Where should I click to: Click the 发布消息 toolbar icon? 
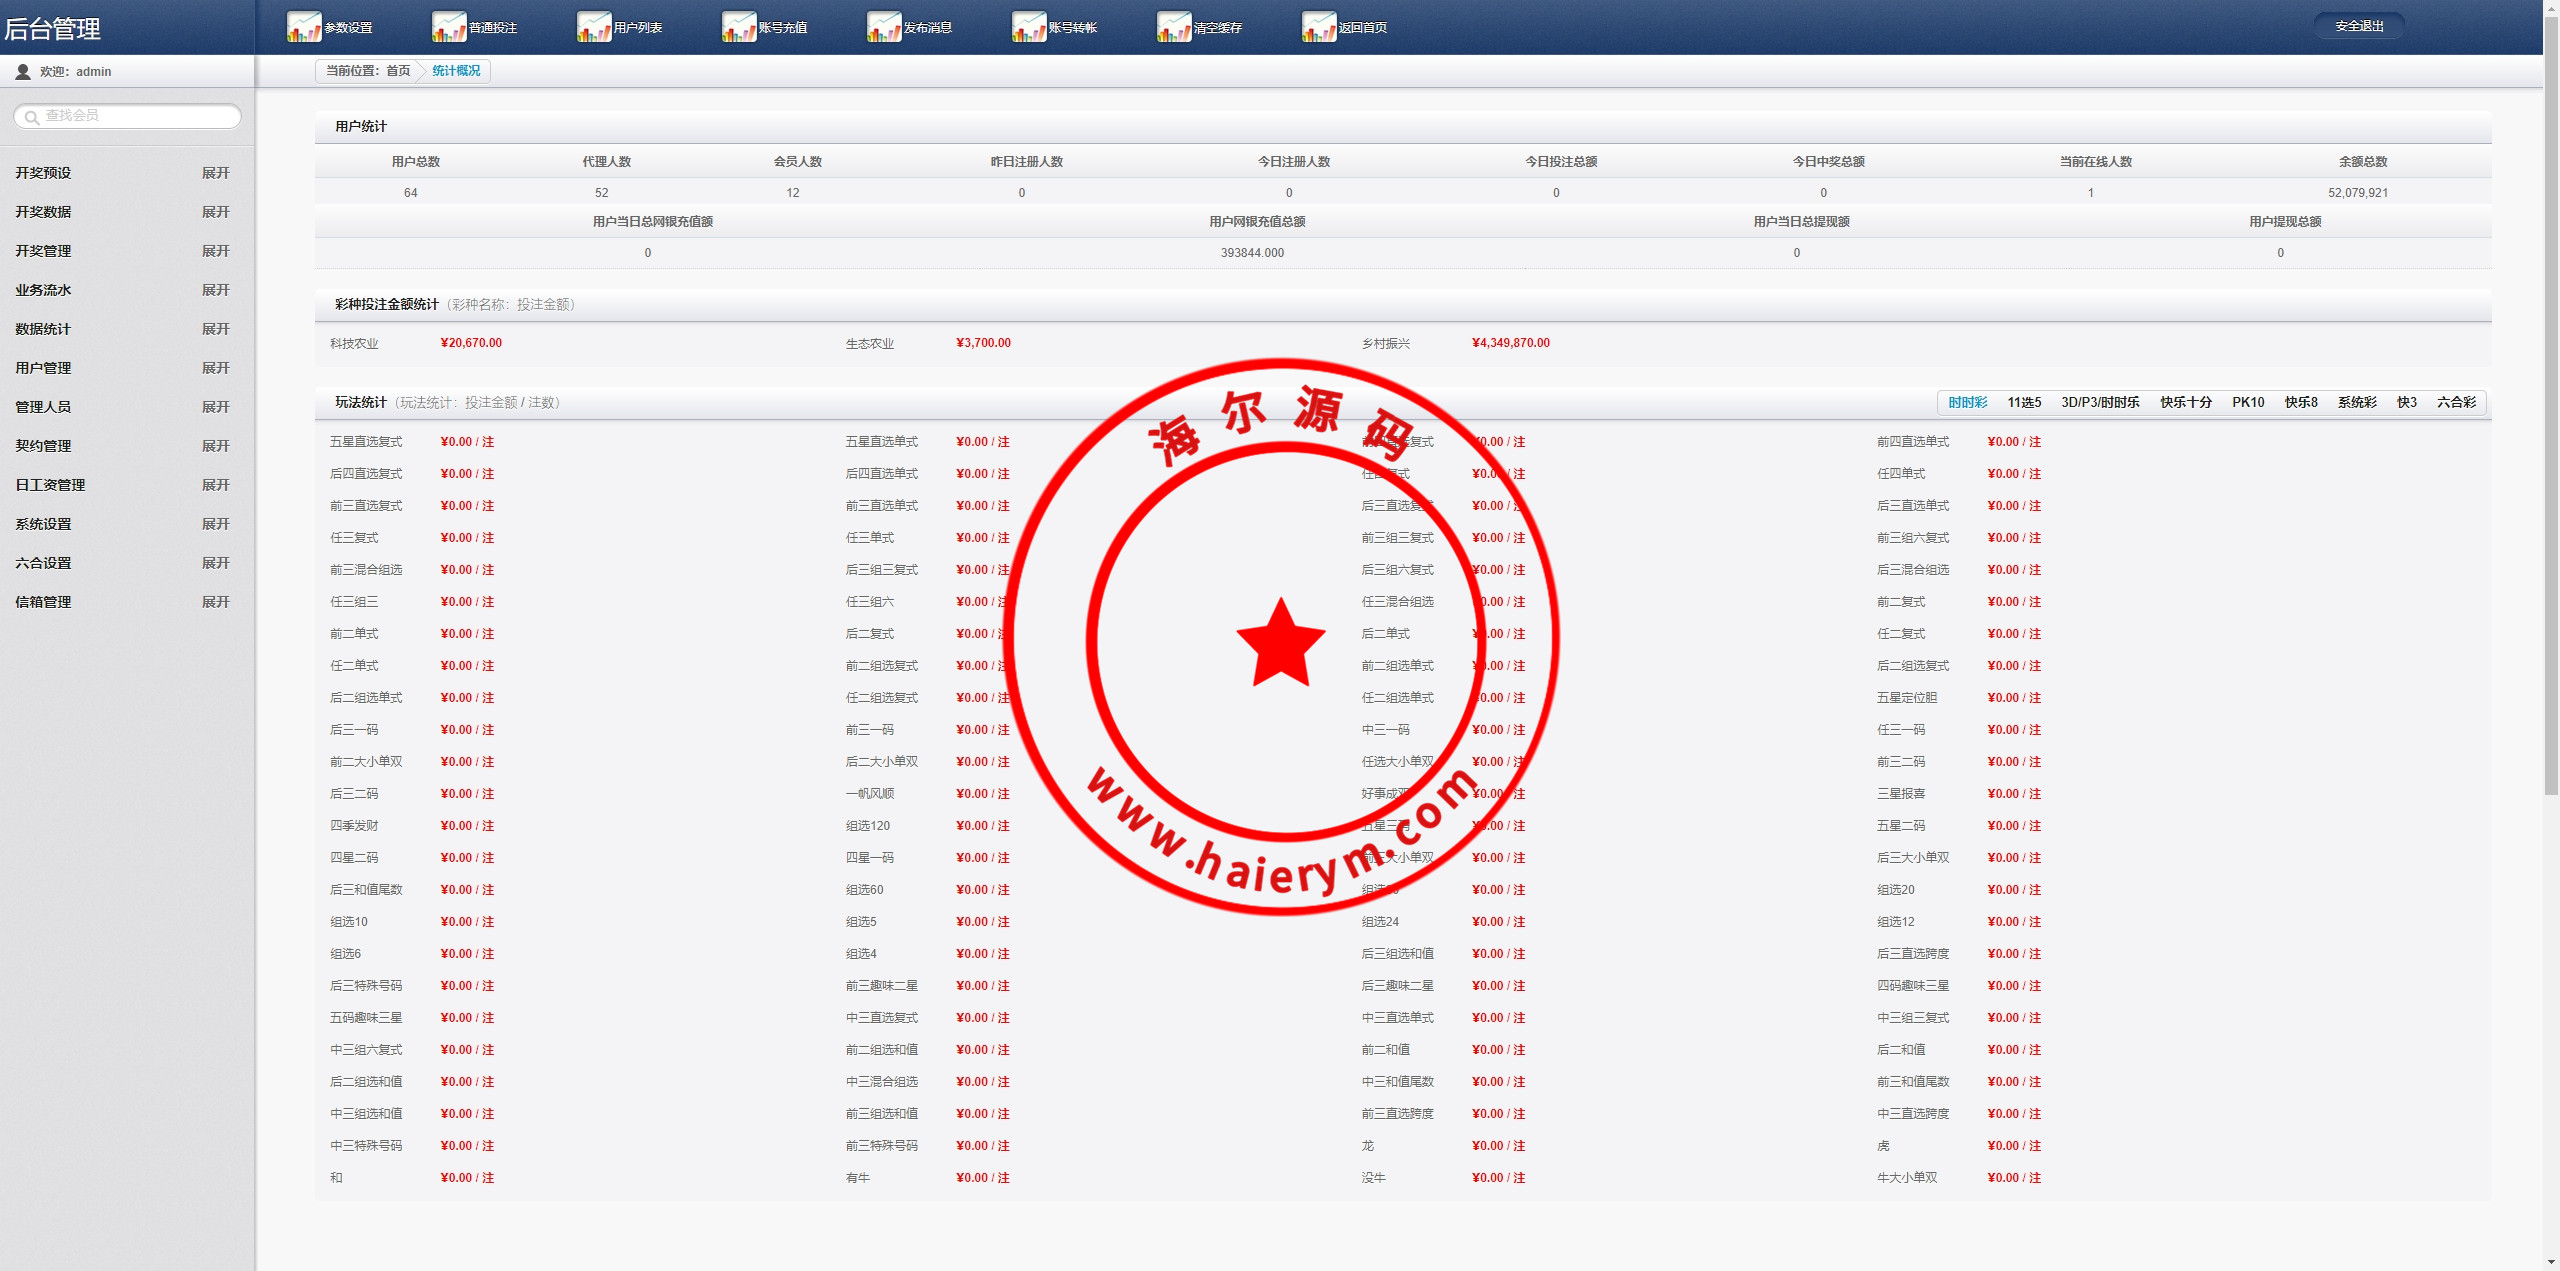[x=883, y=27]
